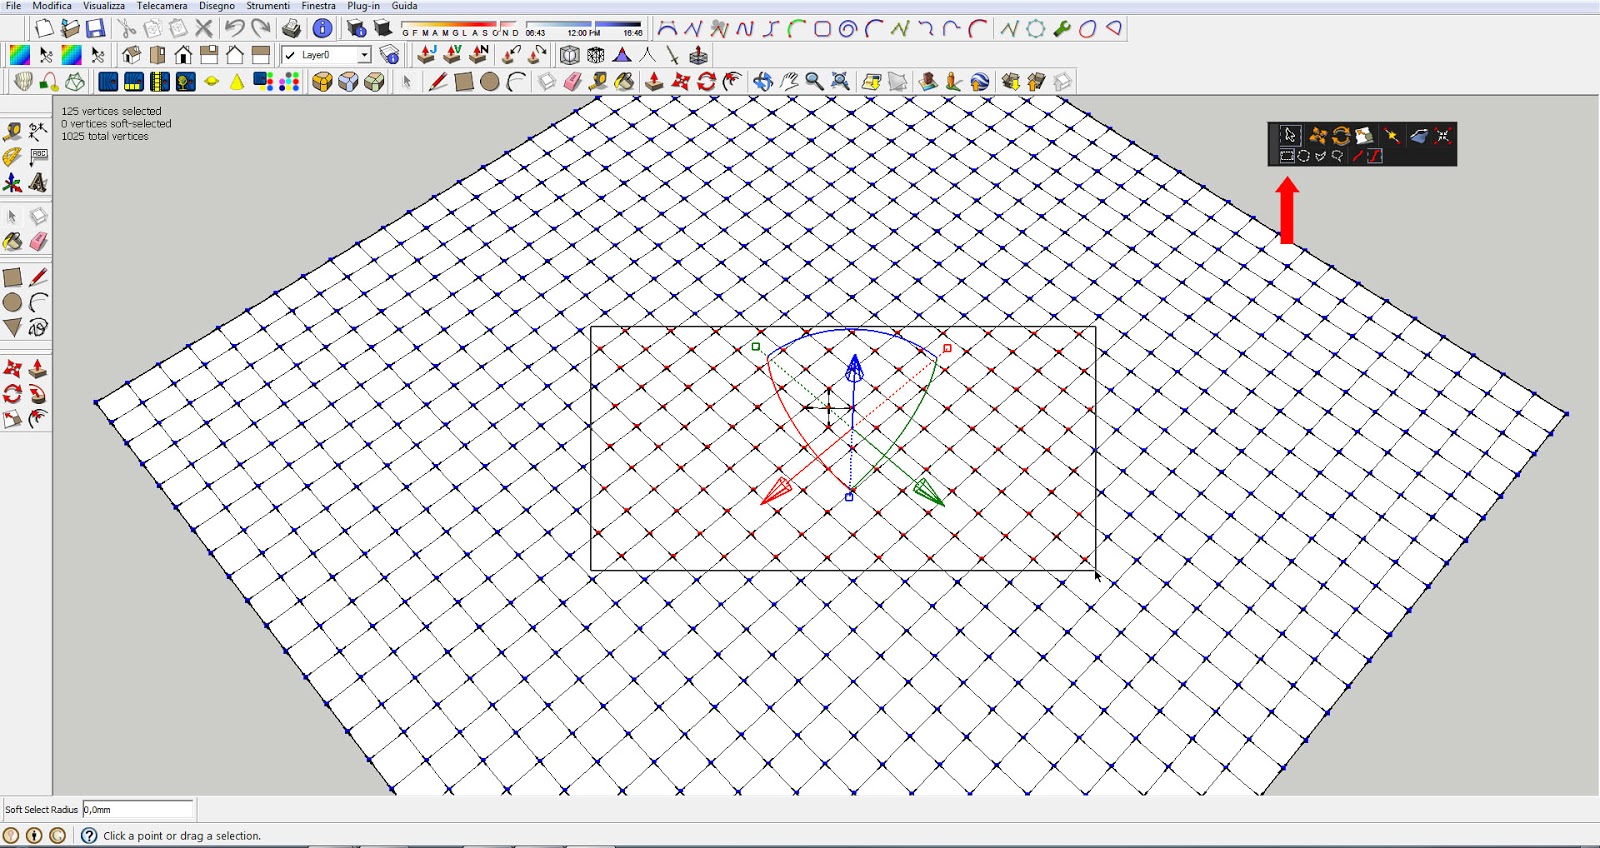The image size is (1600, 848).
Task: Select Vertex Tools select arrow icon
Action: pos(1290,135)
